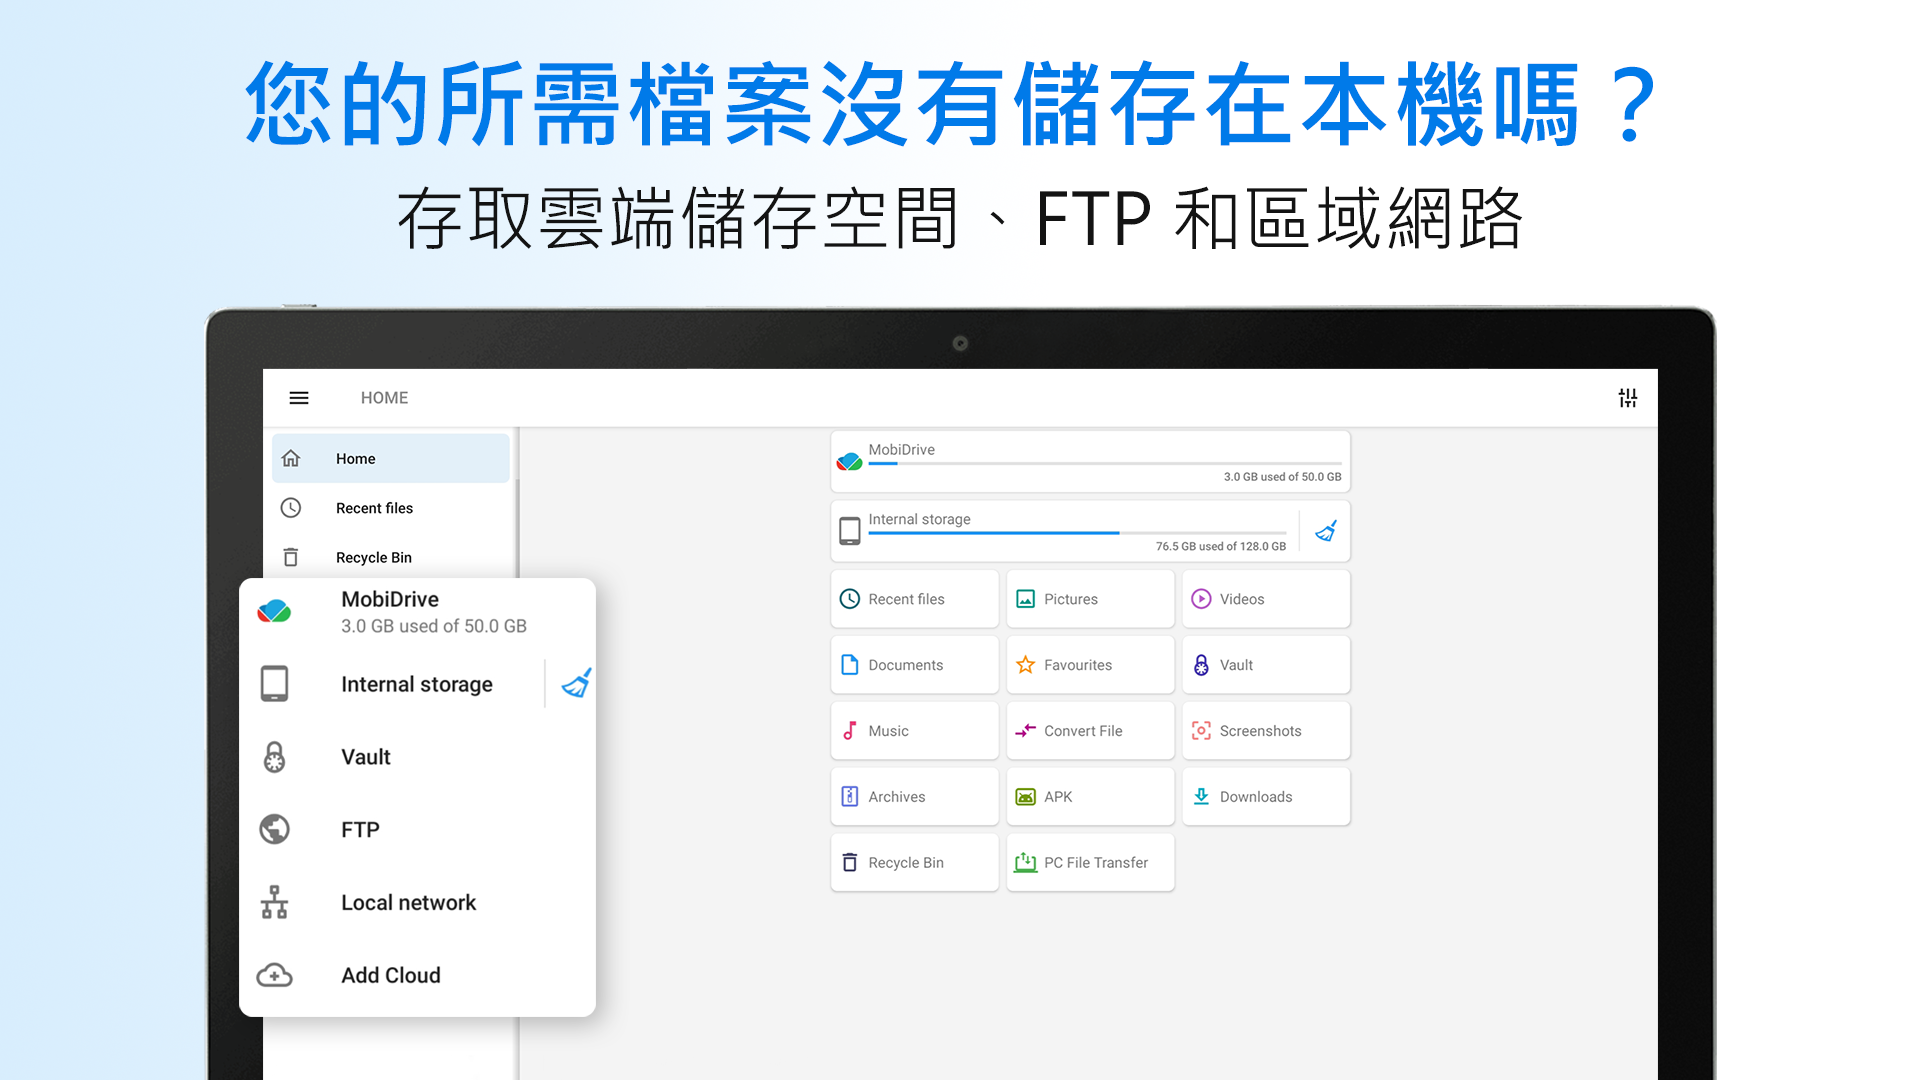Open the MobiDrive entry in the popup list
Viewport: 1920px width, 1080px height.
point(417,612)
